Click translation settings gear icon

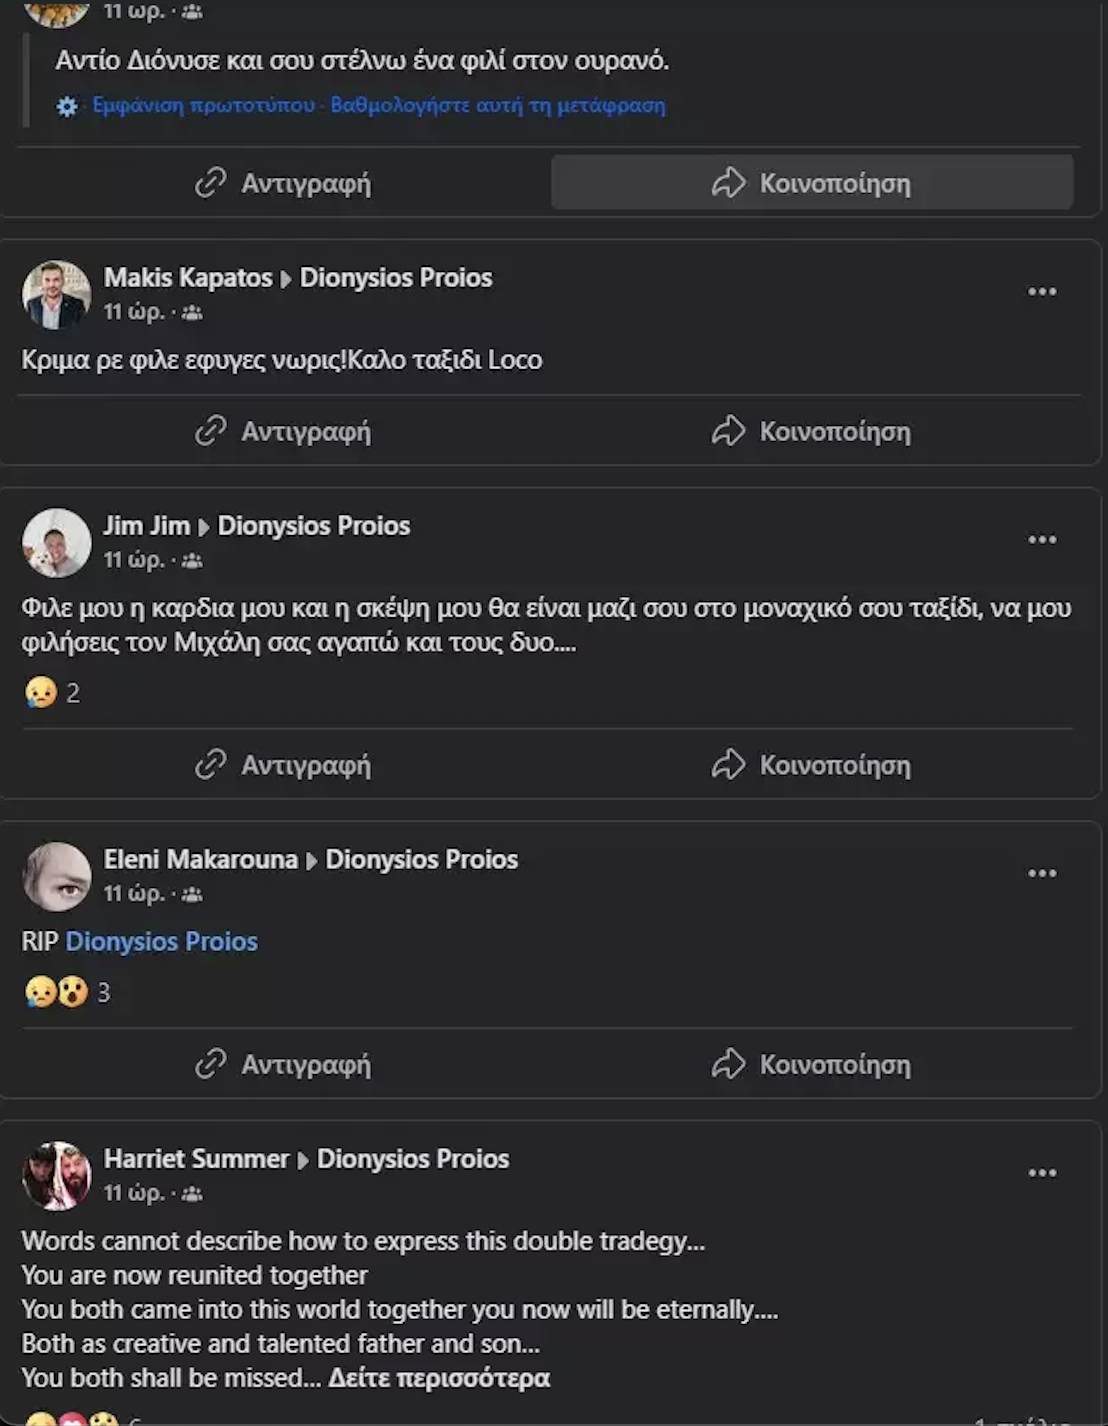pyautogui.click(x=67, y=107)
